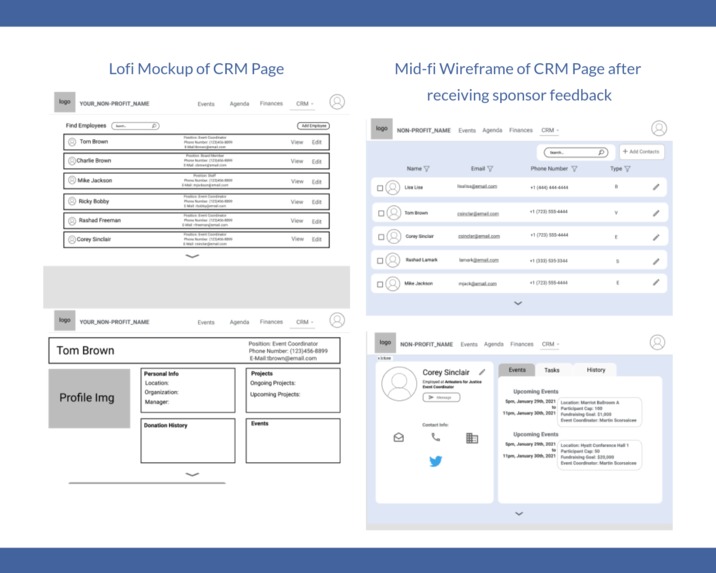The width and height of the screenshot is (716, 573).
Task: Click the pencil icon in mid-fi Mike Jackson row
Action: 656,283
